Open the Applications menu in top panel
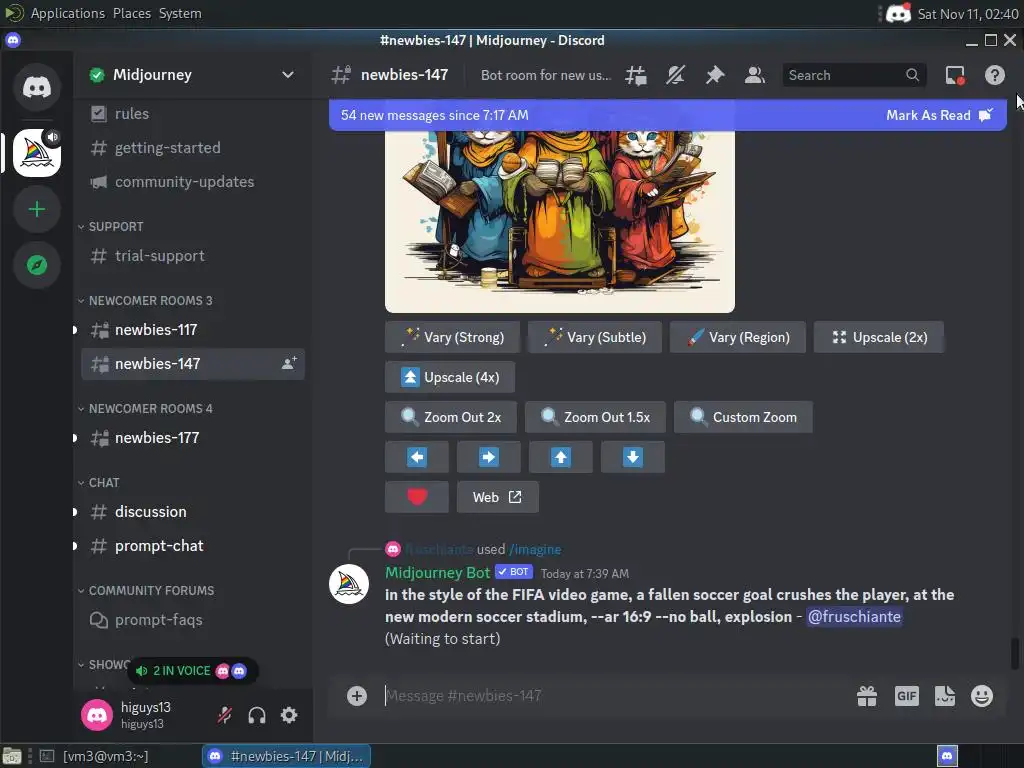 [x=67, y=13]
